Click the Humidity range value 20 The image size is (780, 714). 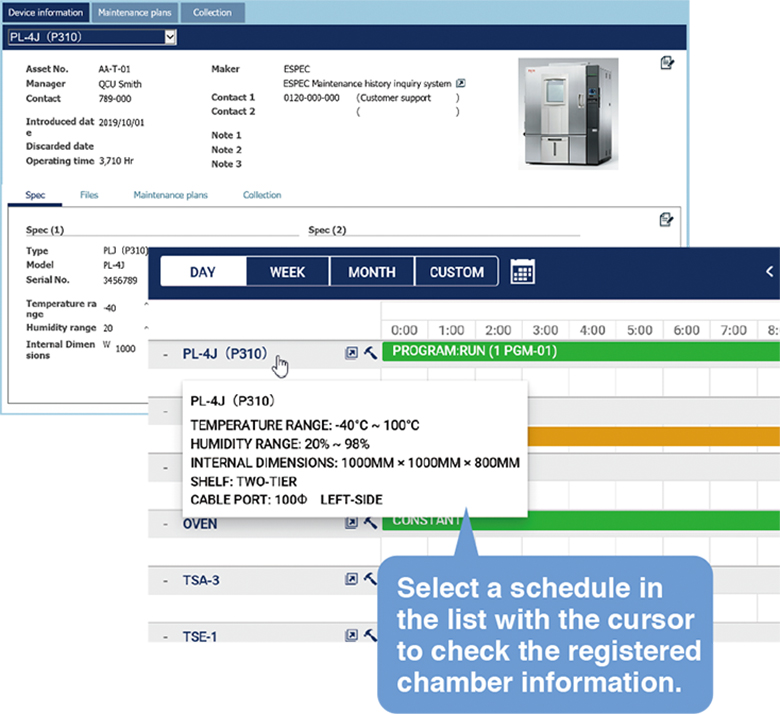point(108,328)
